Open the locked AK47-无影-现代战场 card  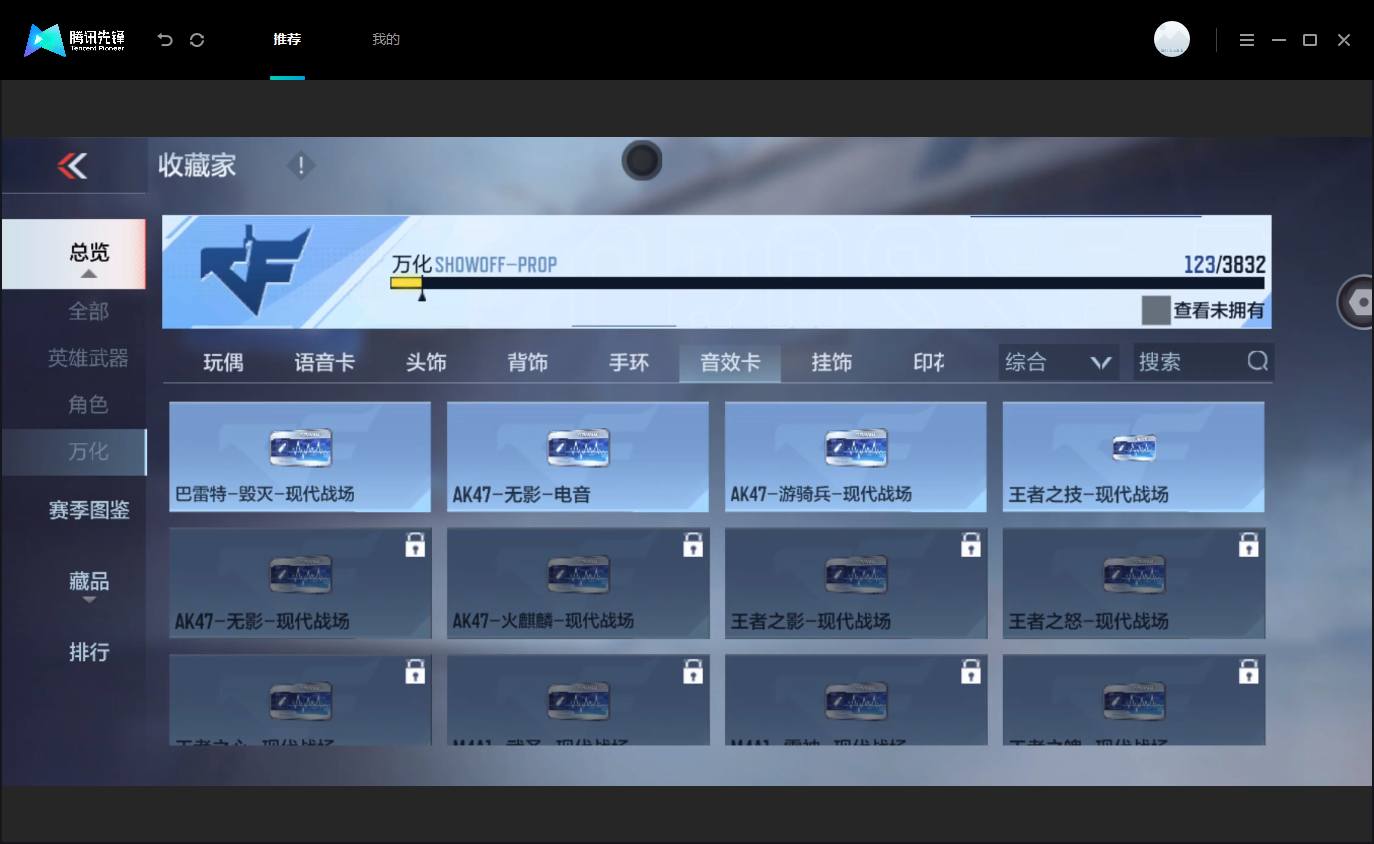(x=300, y=583)
